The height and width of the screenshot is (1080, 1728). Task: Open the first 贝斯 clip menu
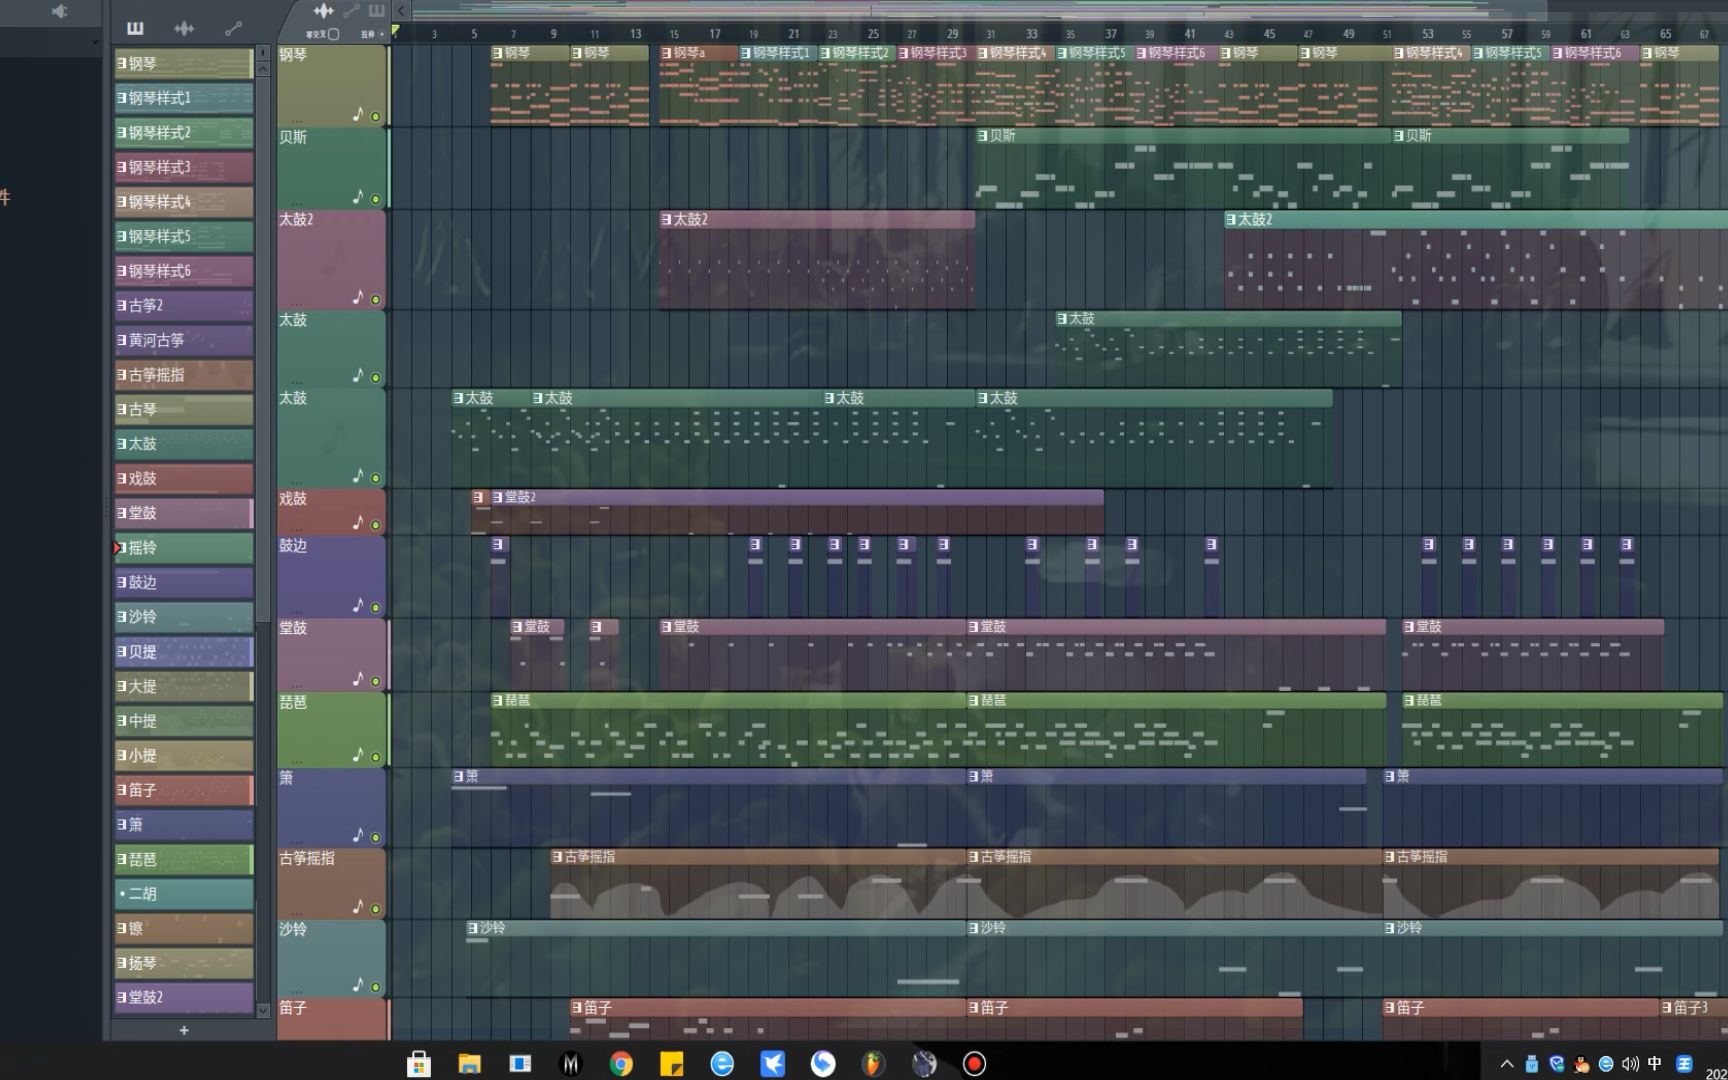click(983, 136)
